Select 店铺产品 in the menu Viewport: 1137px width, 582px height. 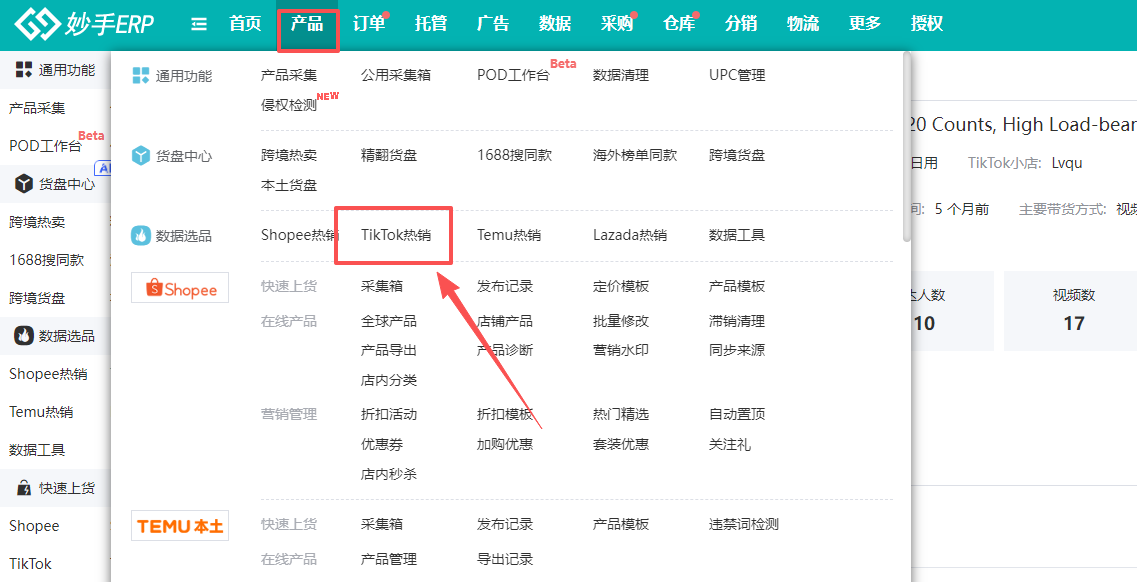pos(505,321)
